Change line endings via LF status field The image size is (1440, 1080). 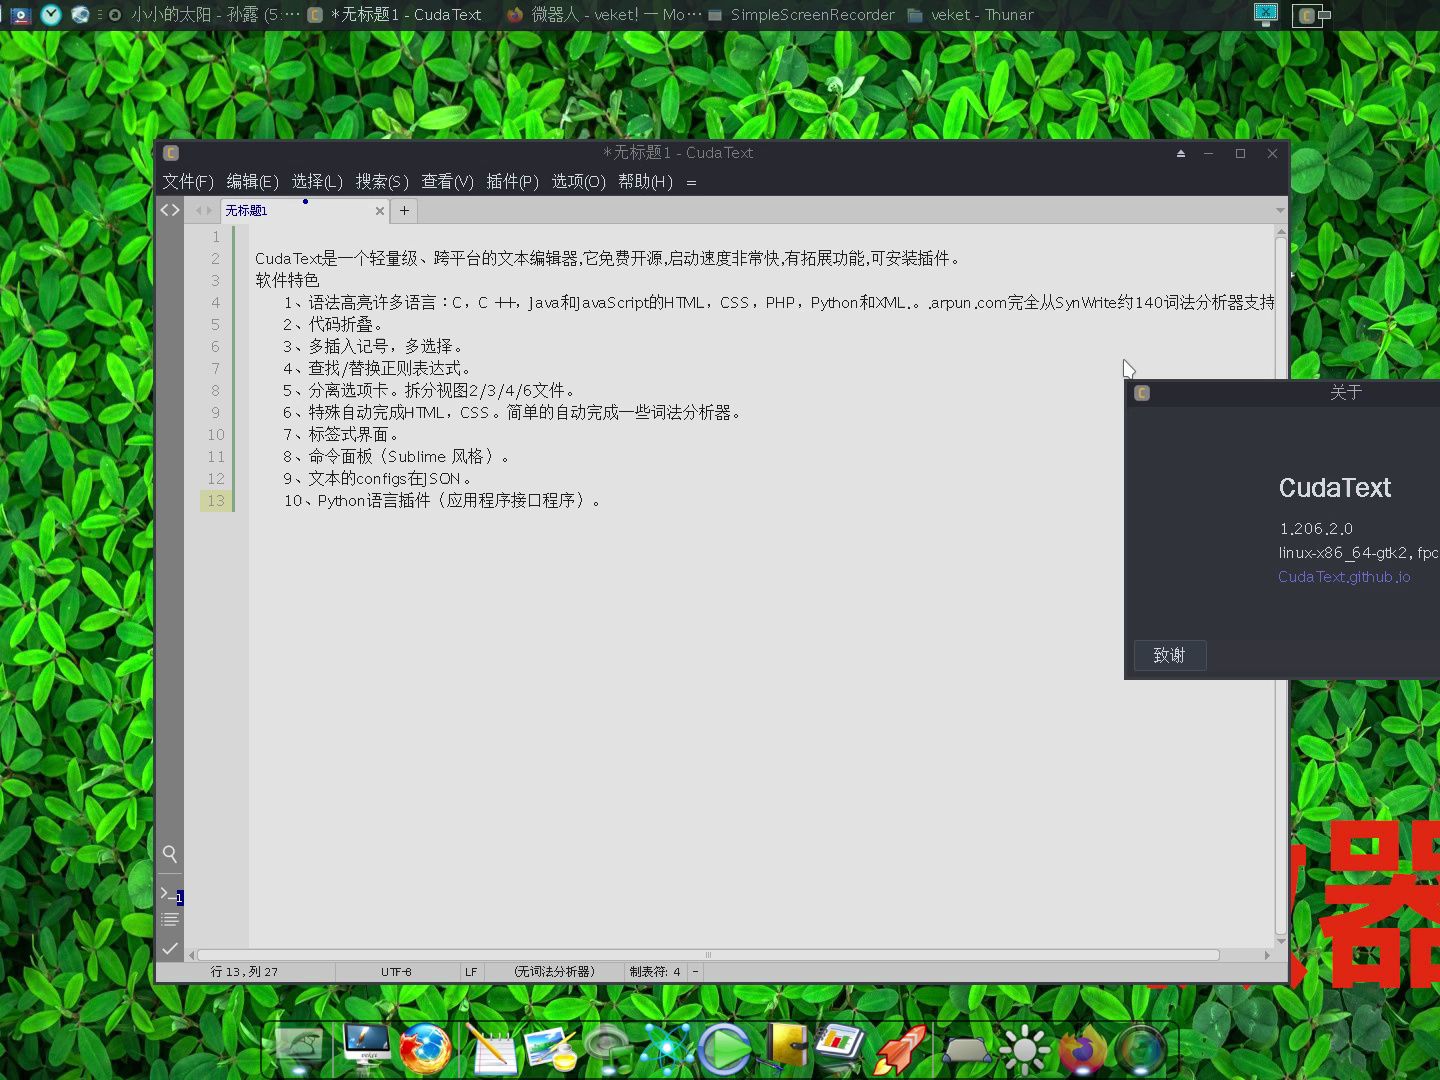(x=471, y=971)
